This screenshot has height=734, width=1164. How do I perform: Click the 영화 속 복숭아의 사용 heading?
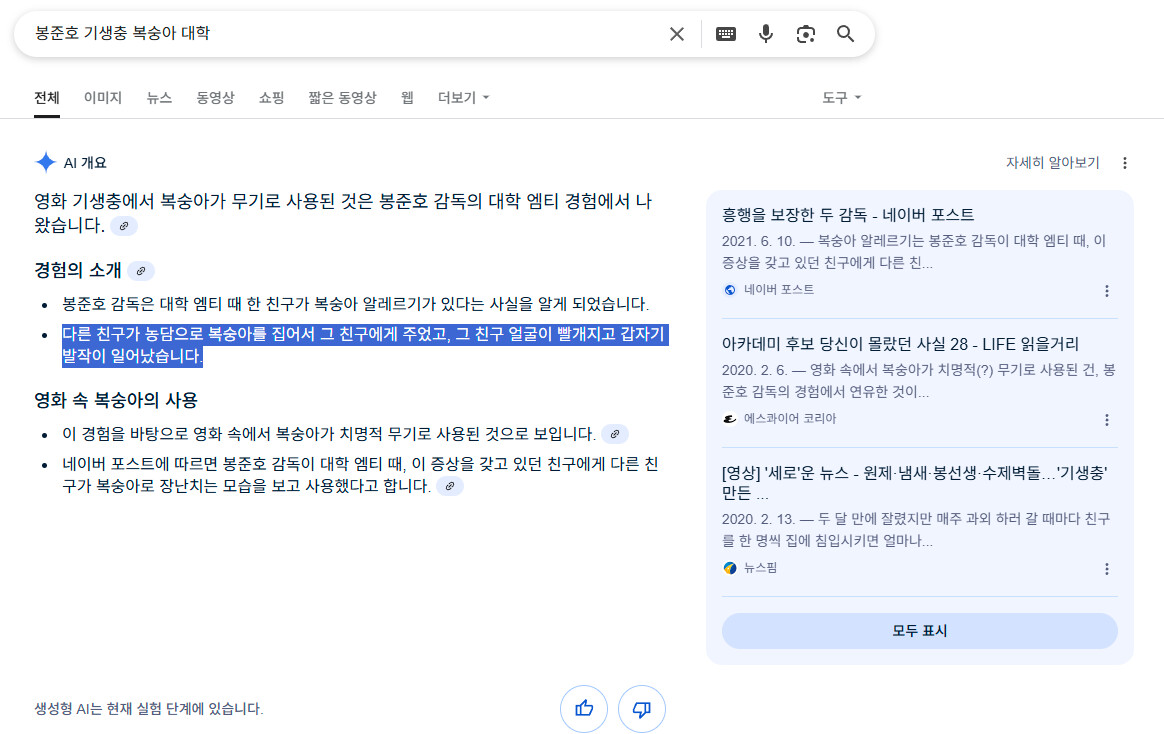tap(116, 401)
